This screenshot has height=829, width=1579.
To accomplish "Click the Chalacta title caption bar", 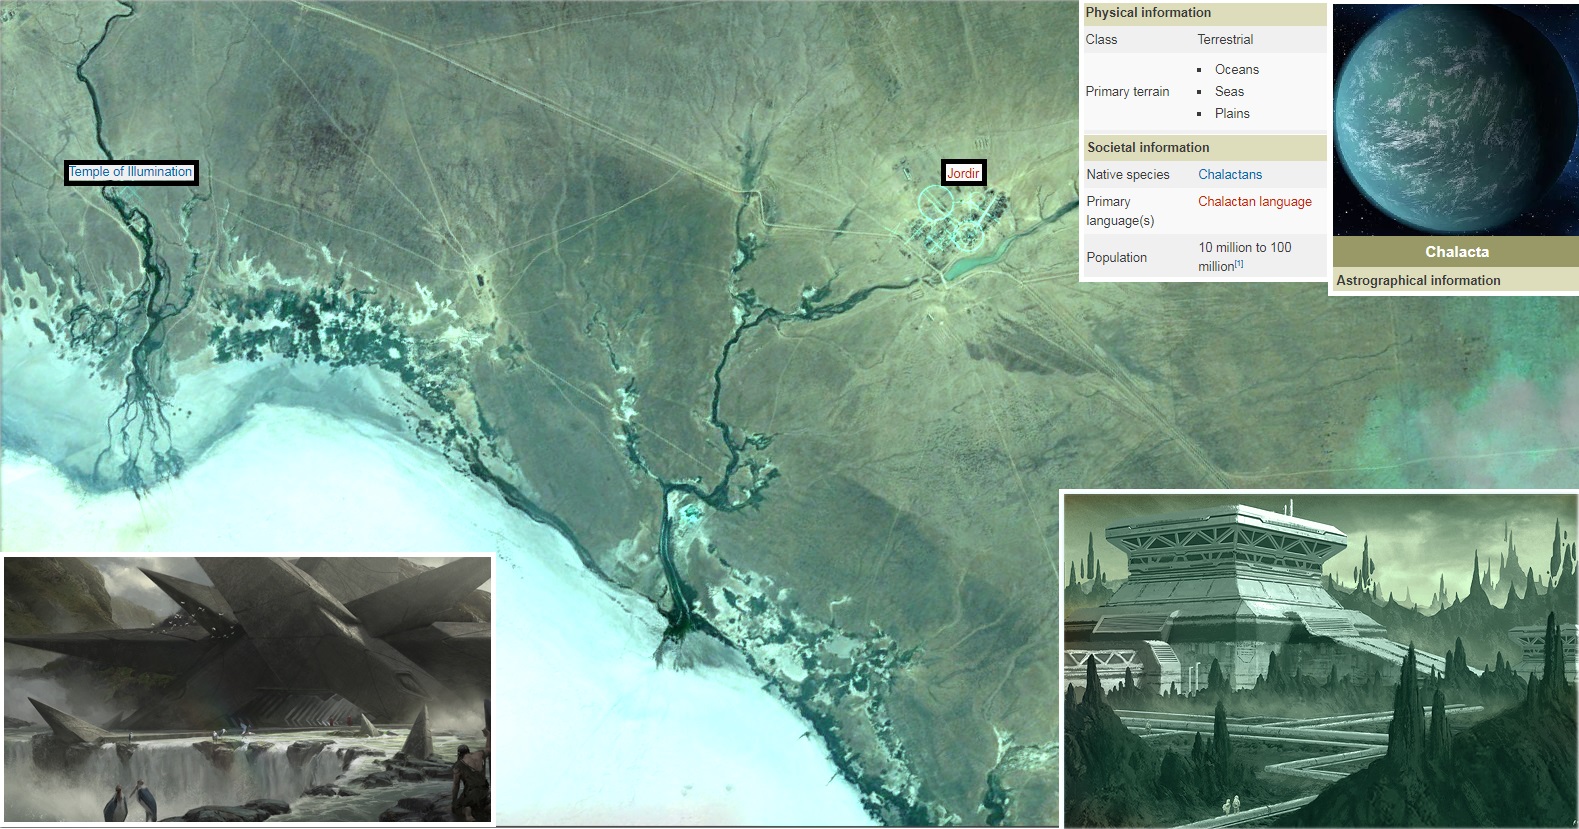I will pyautogui.click(x=1455, y=252).
